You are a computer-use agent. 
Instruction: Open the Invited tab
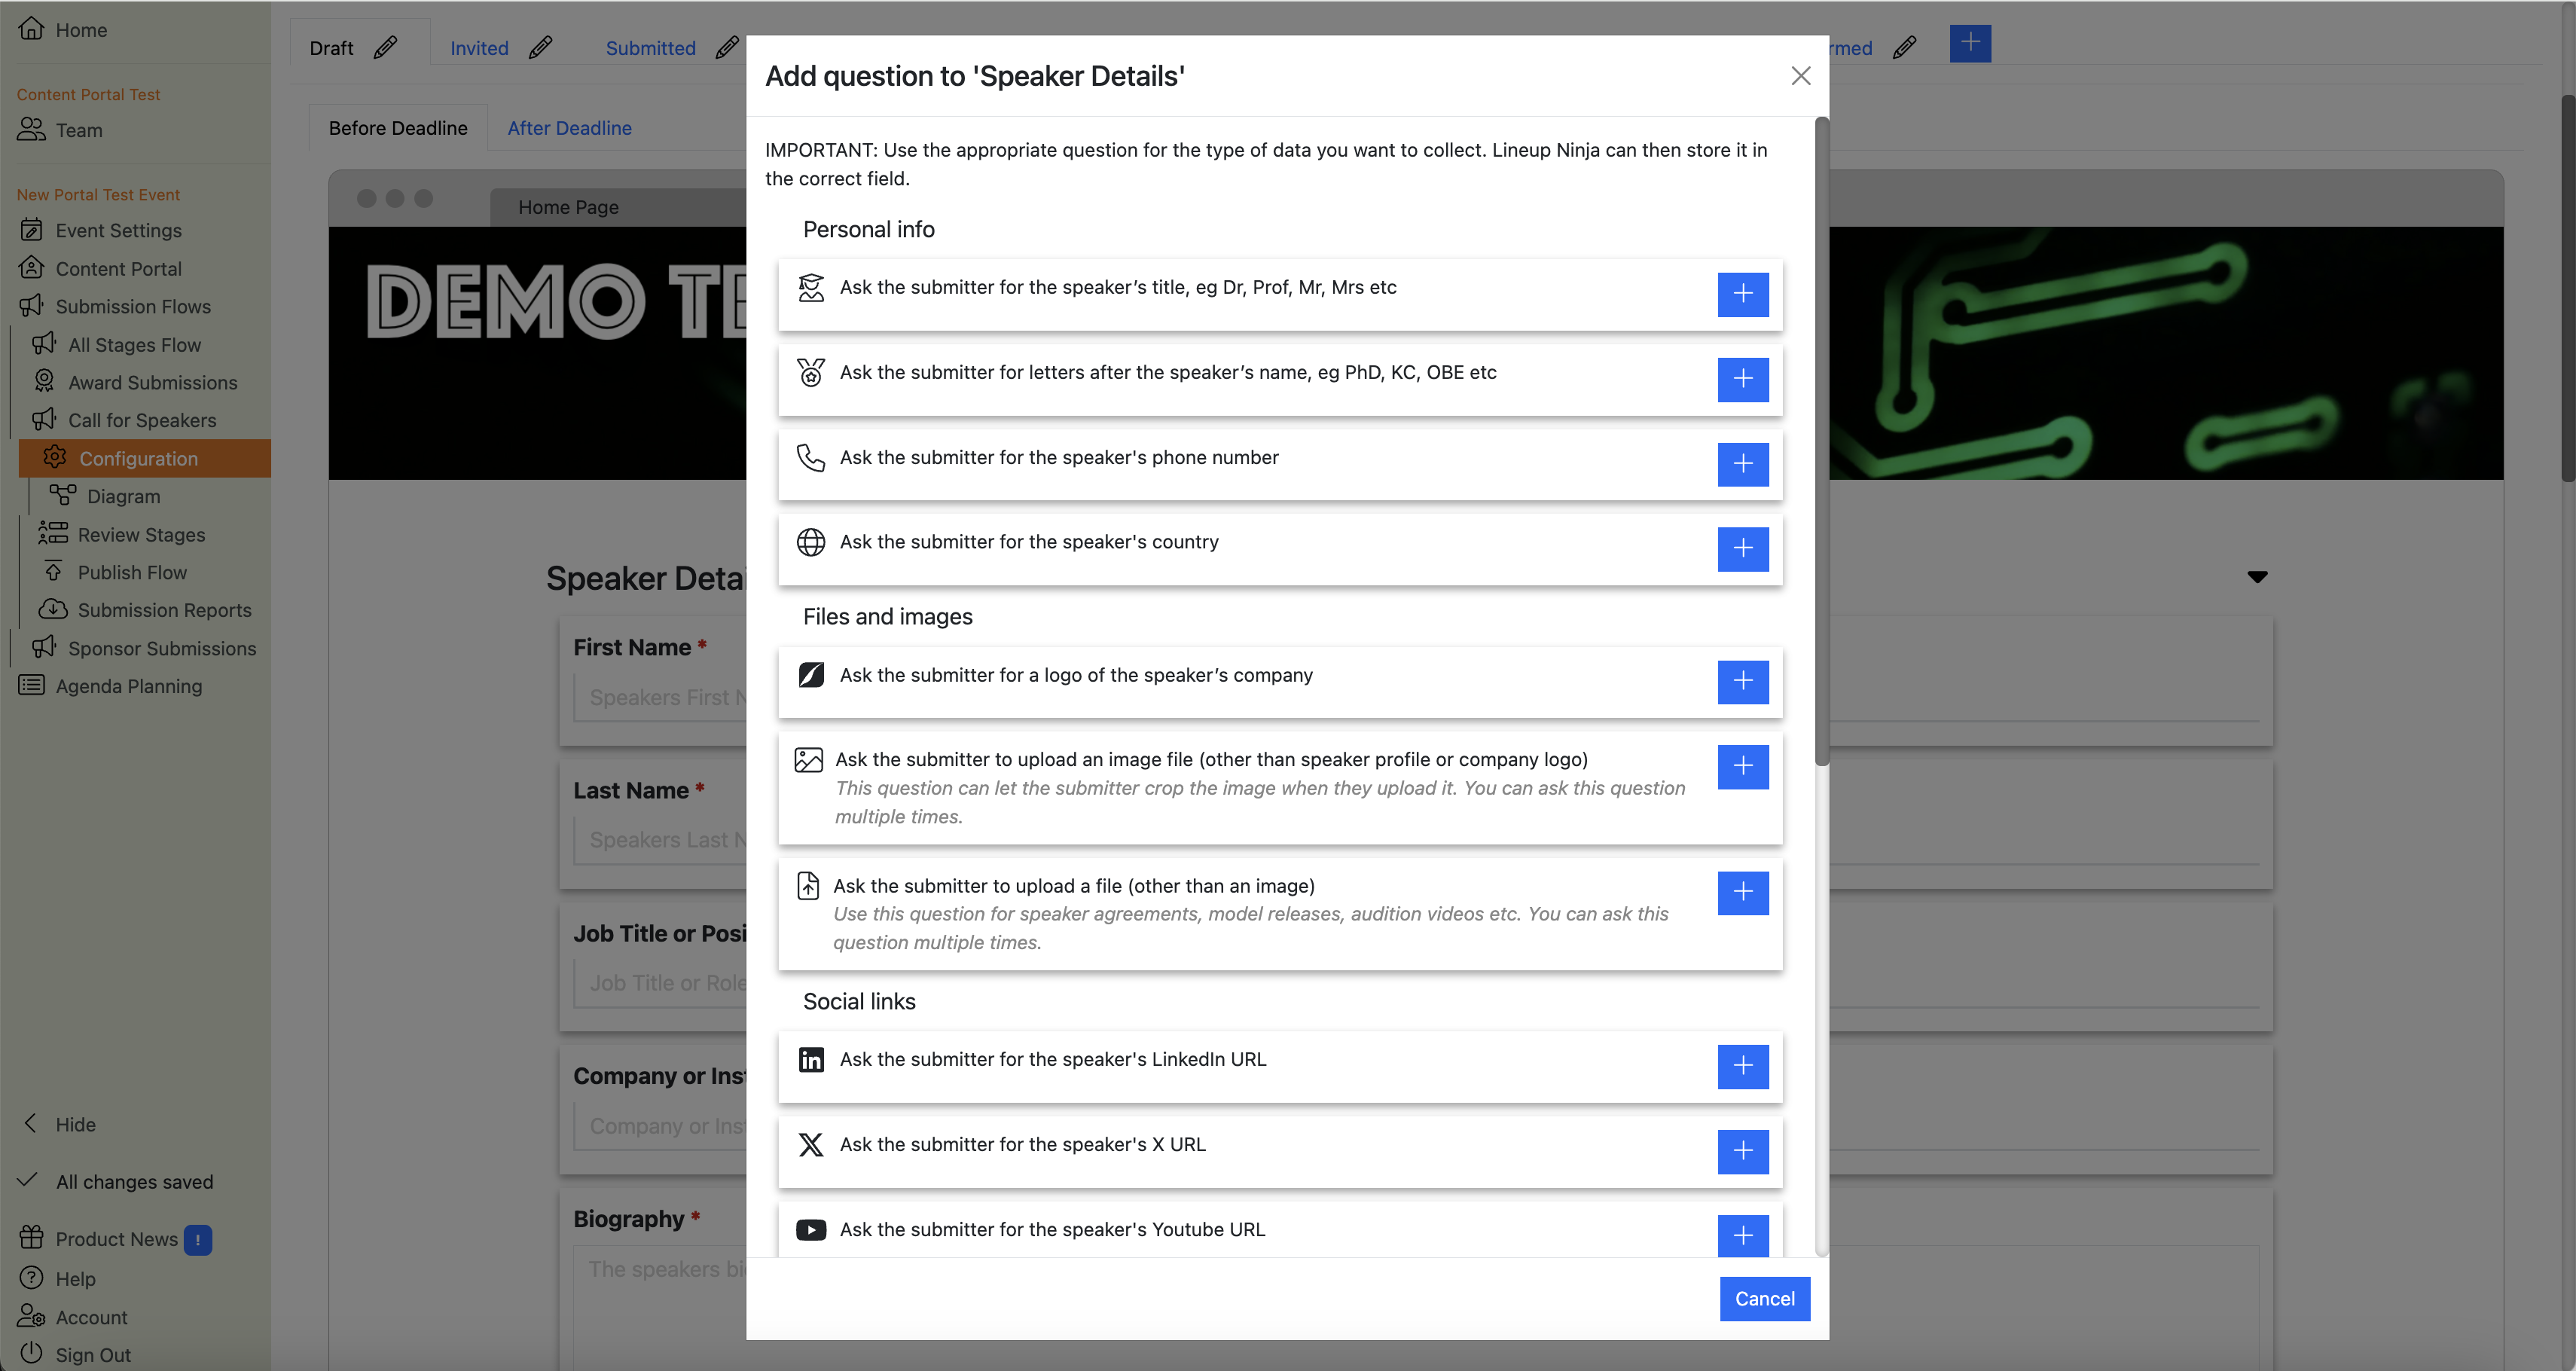479,48
